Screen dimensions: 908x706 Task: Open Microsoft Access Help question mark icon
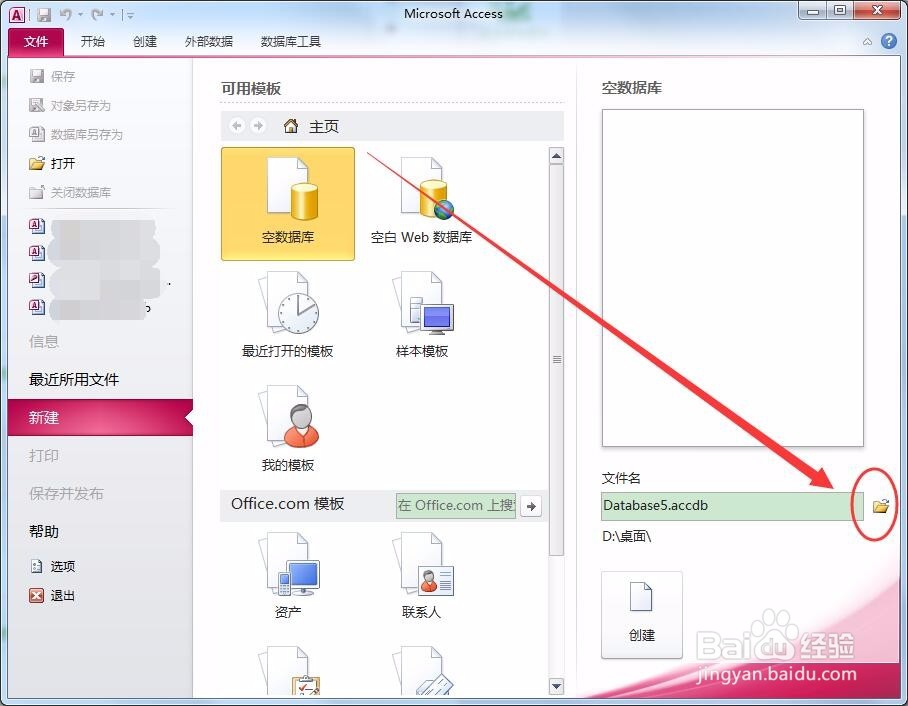tap(888, 41)
